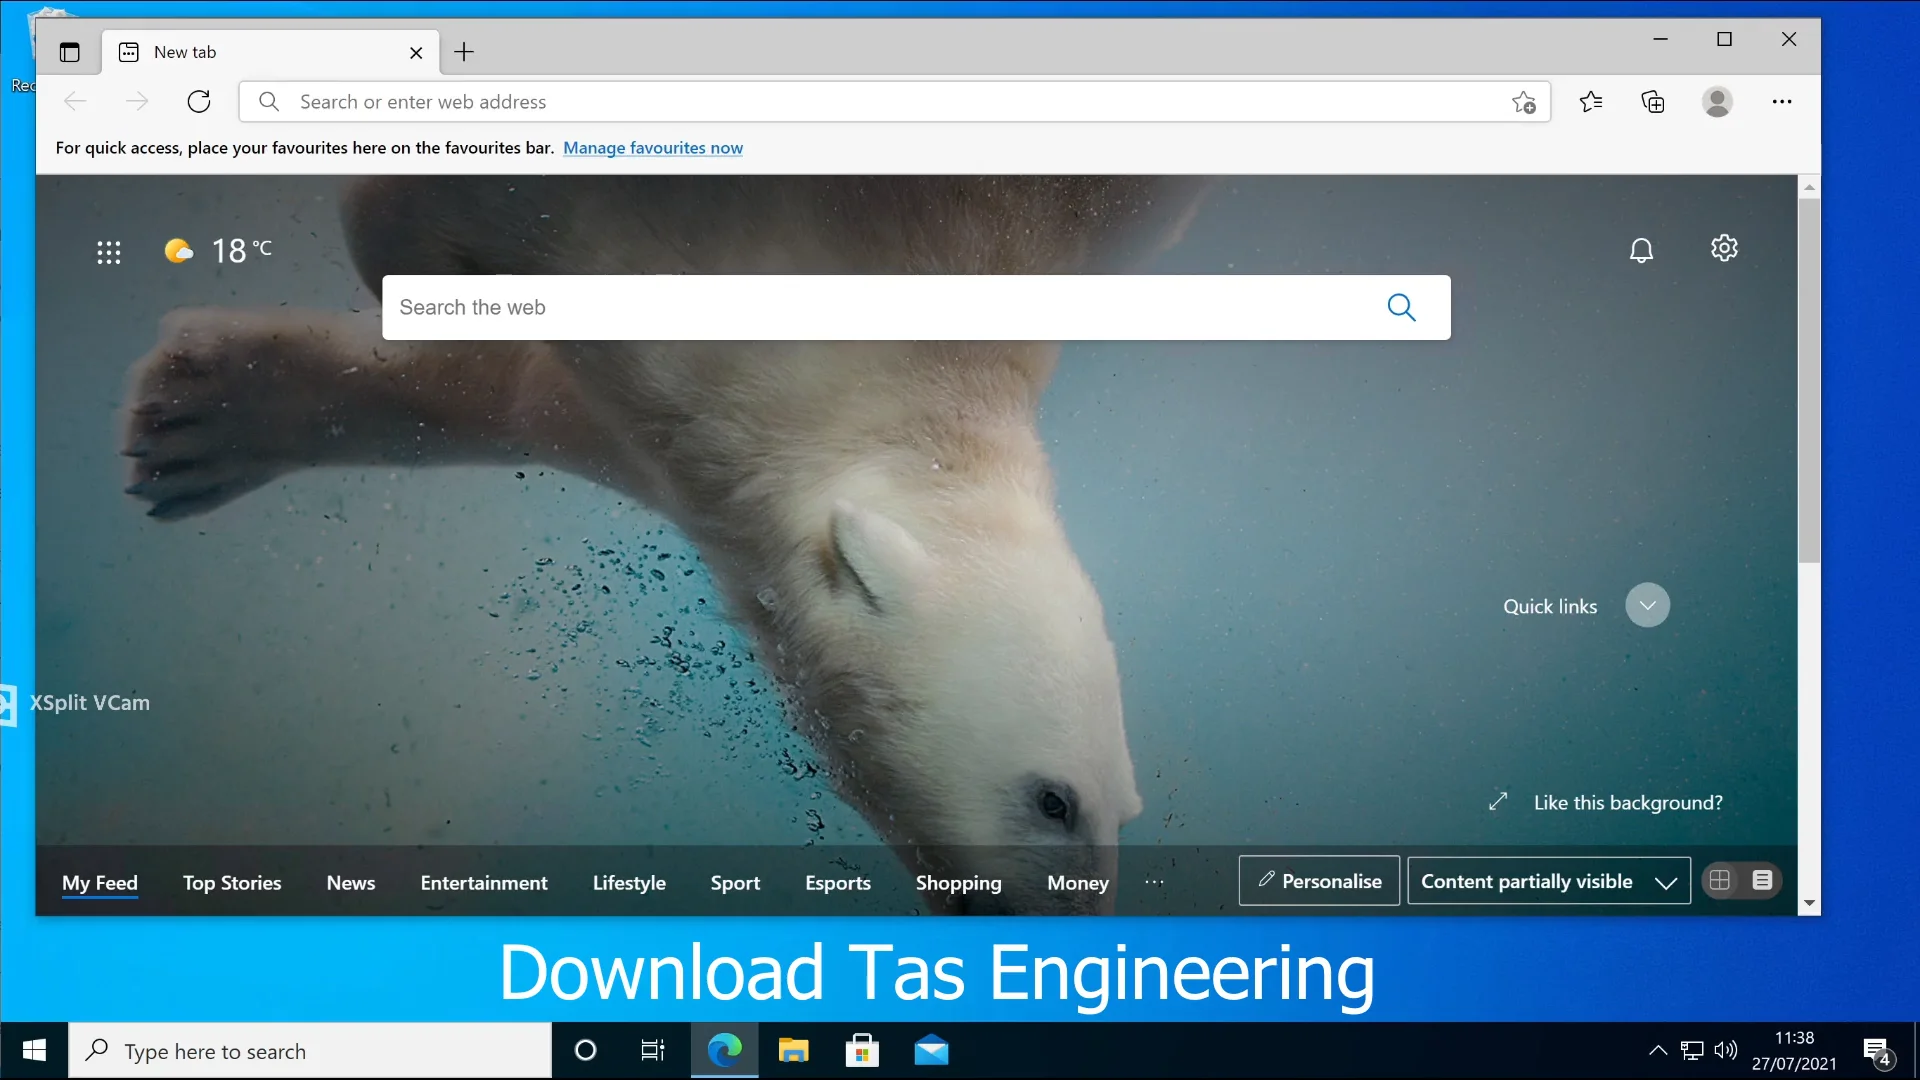The width and height of the screenshot is (1920, 1080).
Task: Click the Personalise button
Action: pyautogui.click(x=1318, y=881)
